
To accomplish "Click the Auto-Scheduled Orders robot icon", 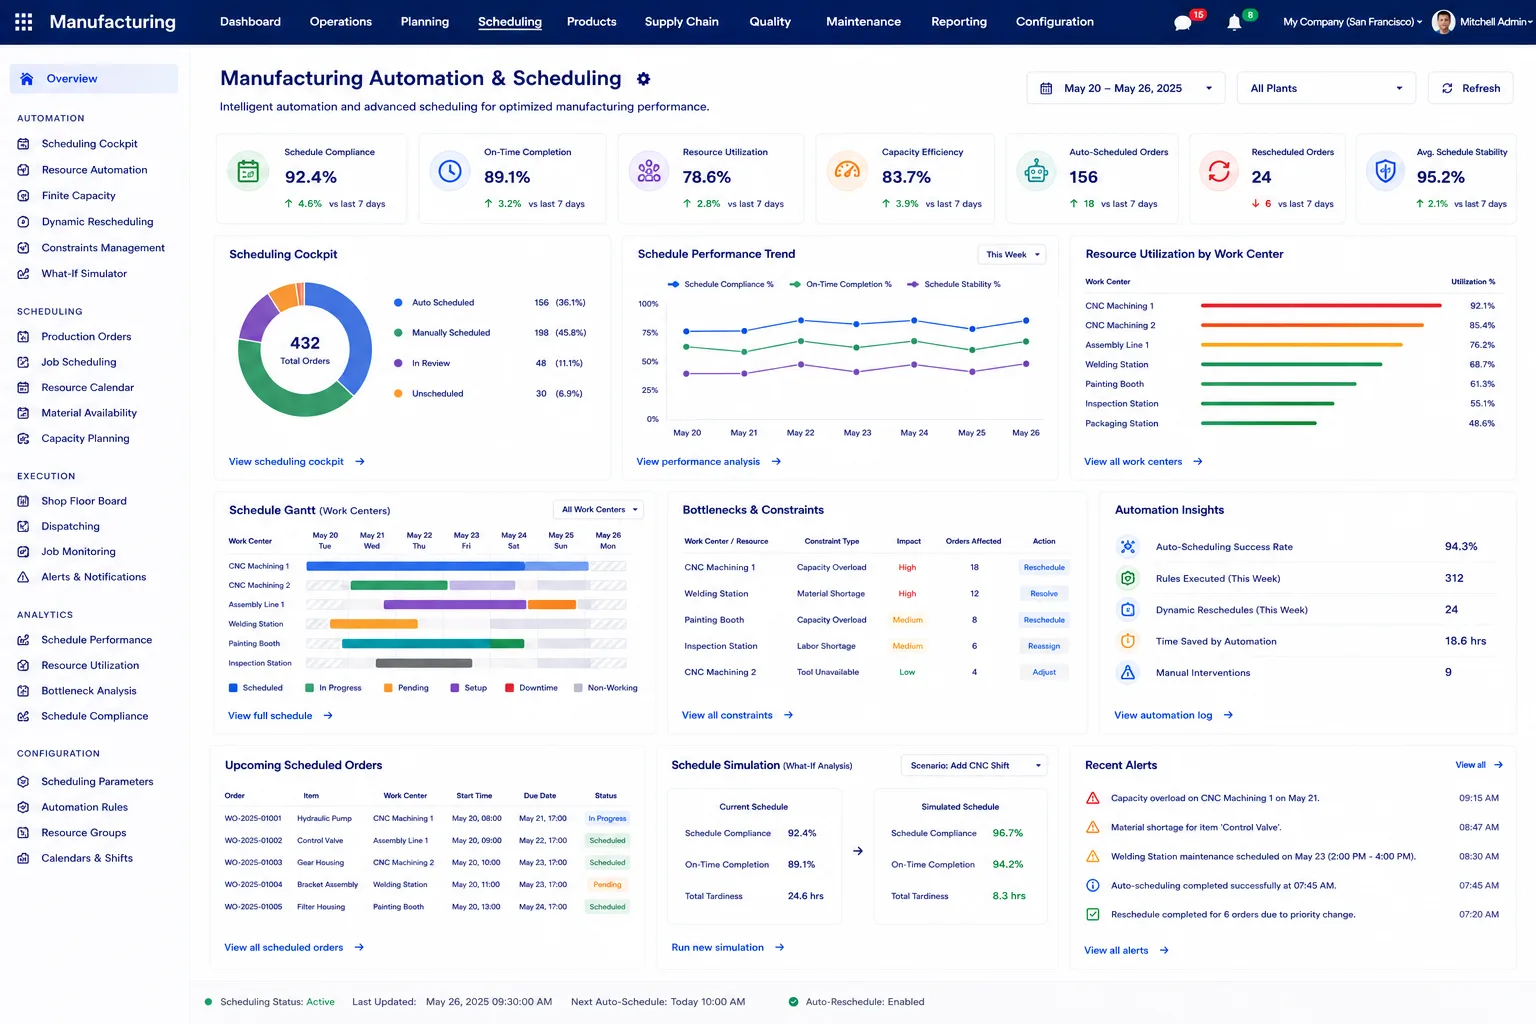I will [1036, 172].
